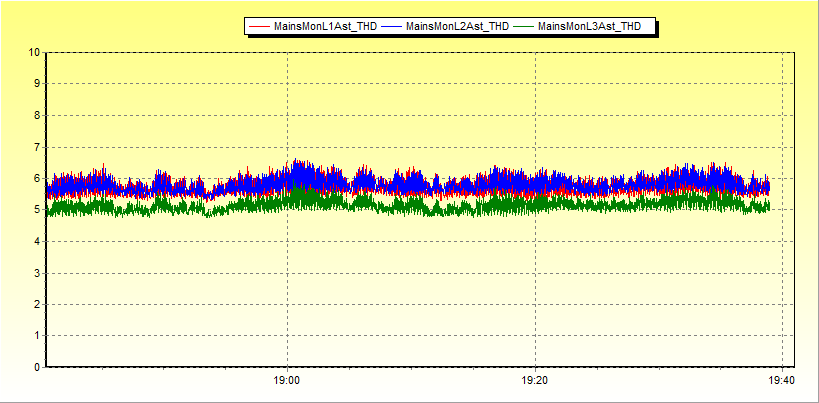Click the y-axis value 2 label

coord(37,304)
